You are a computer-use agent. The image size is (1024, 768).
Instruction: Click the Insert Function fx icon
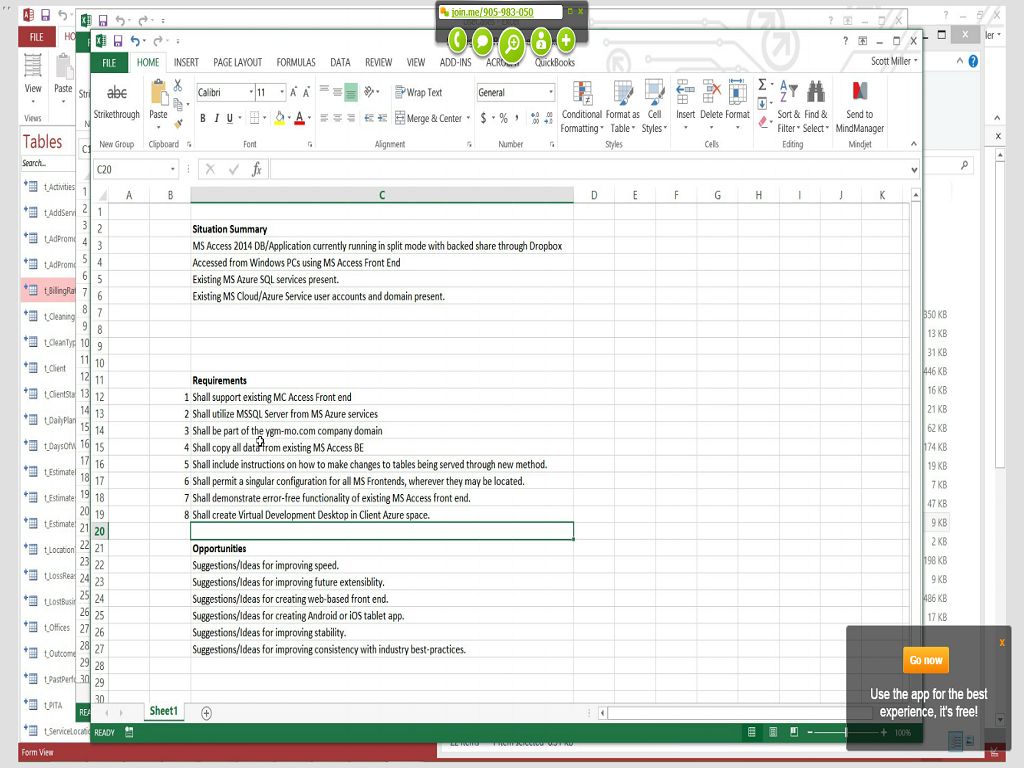tap(256, 170)
